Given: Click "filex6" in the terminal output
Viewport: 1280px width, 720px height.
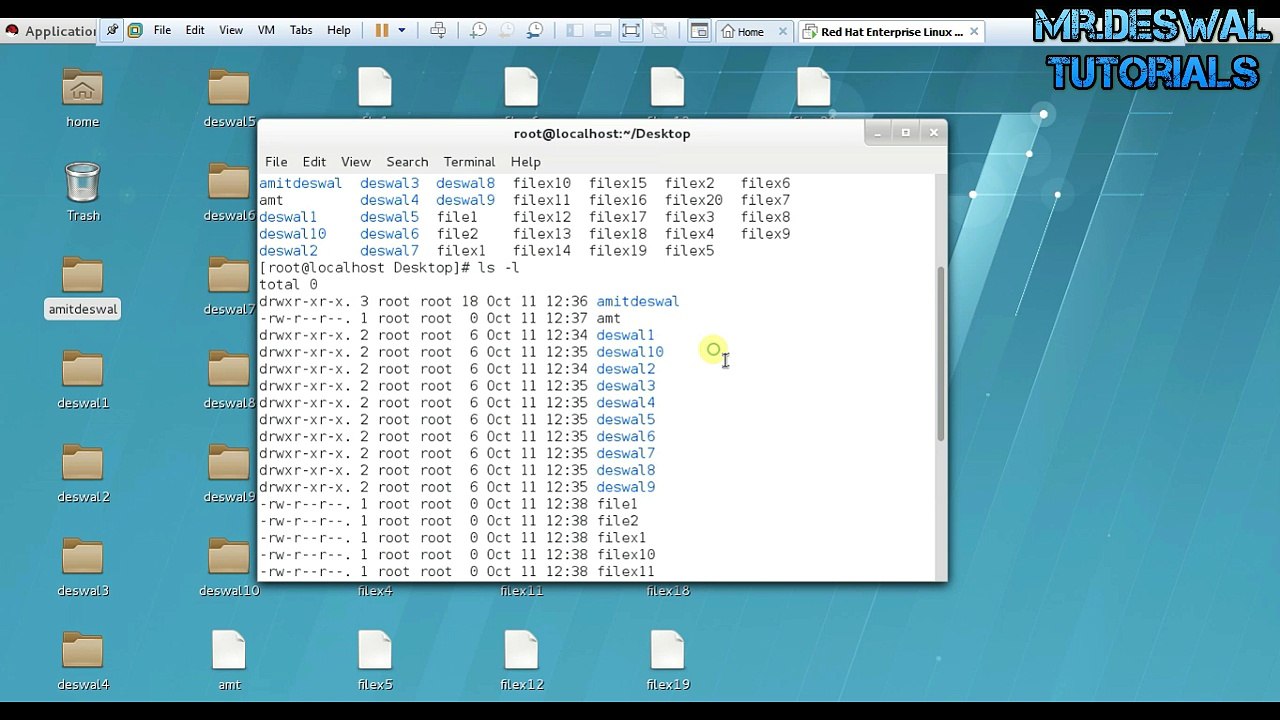Looking at the screenshot, I should (x=765, y=183).
